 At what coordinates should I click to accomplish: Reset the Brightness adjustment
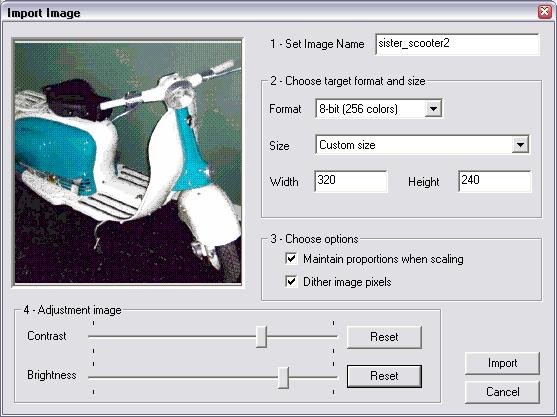tap(384, 376)
